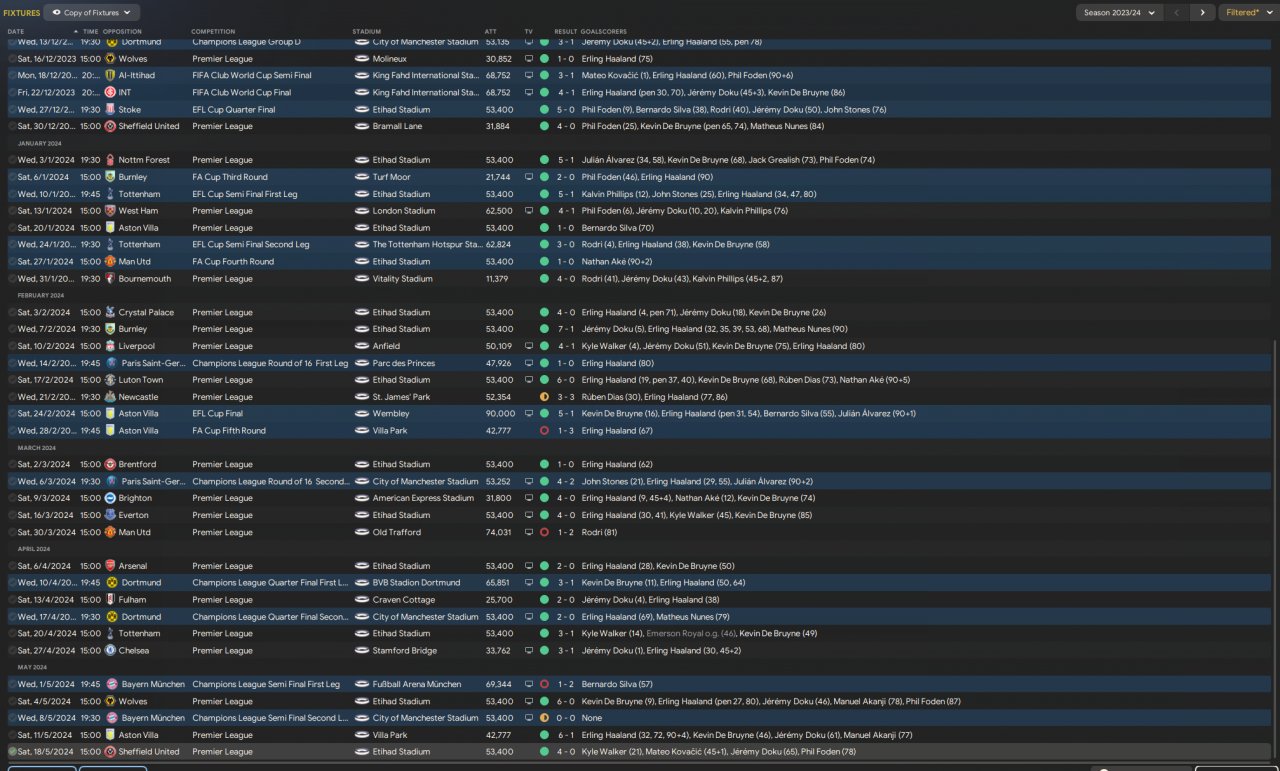
Task: Click the 7 - 1 result score
Action: (565, 329)
